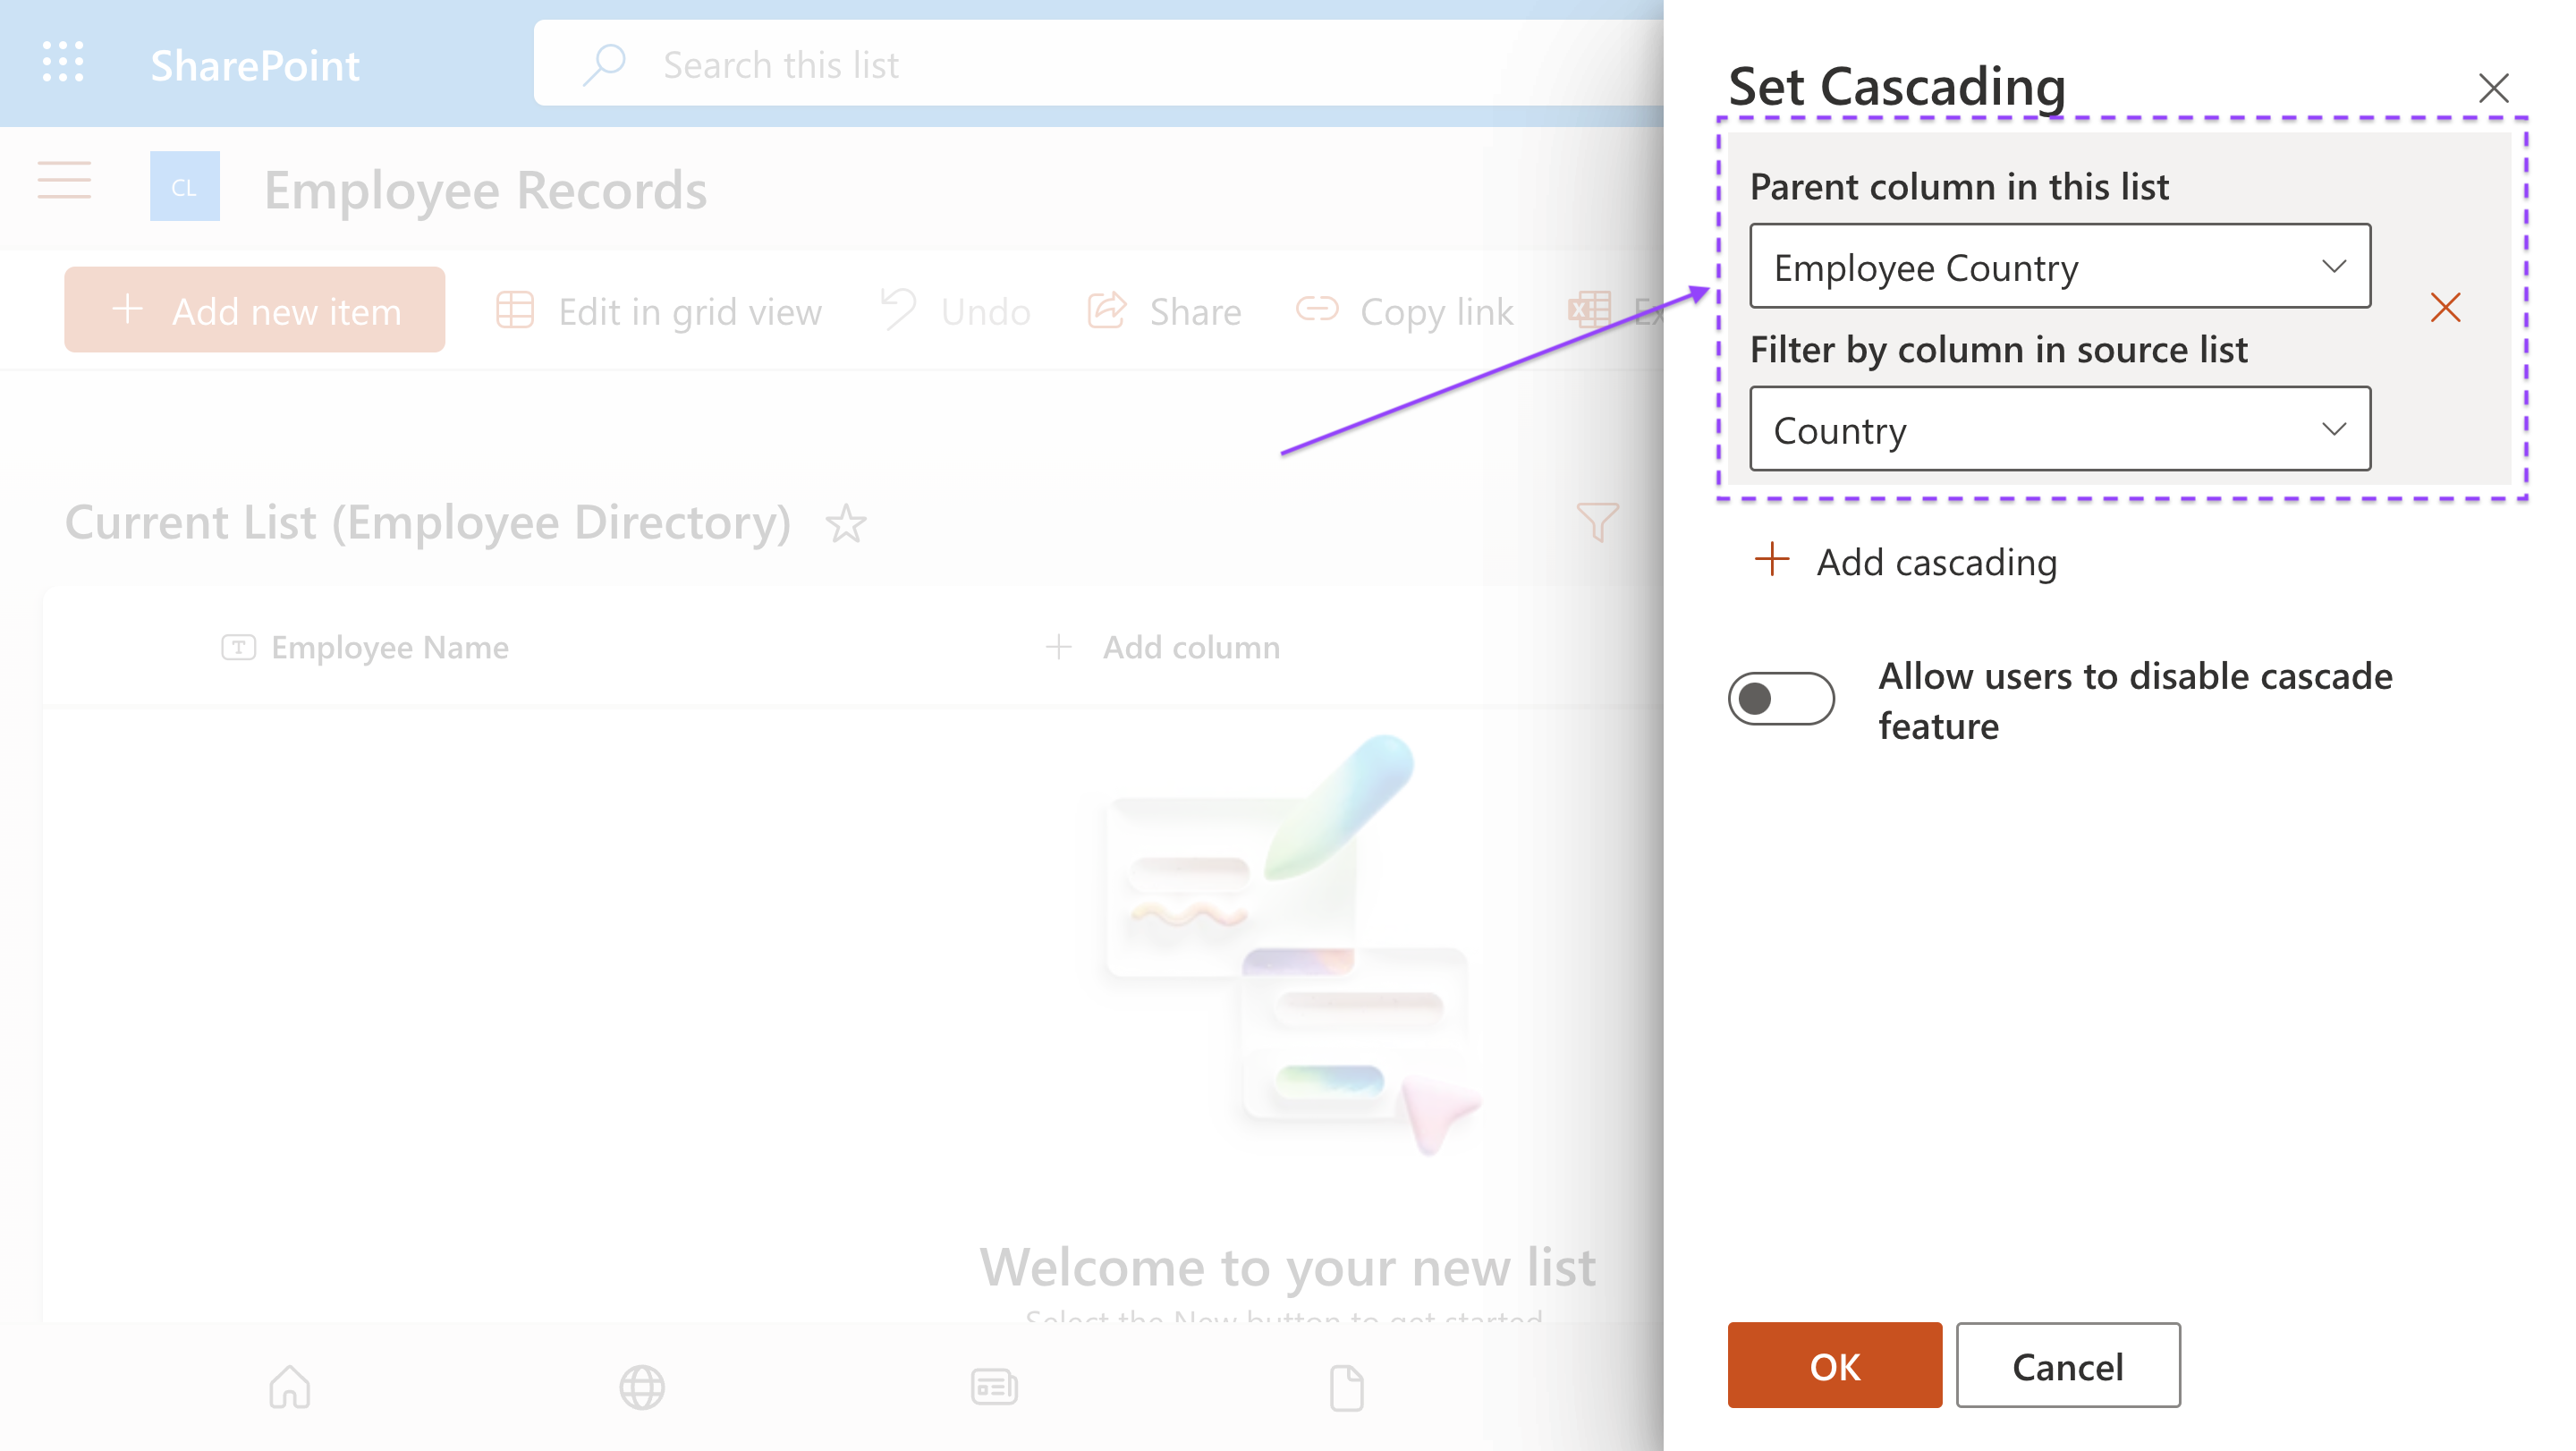Click the search magnifier icon
Screen dimensions: 2576x1451
604,64
